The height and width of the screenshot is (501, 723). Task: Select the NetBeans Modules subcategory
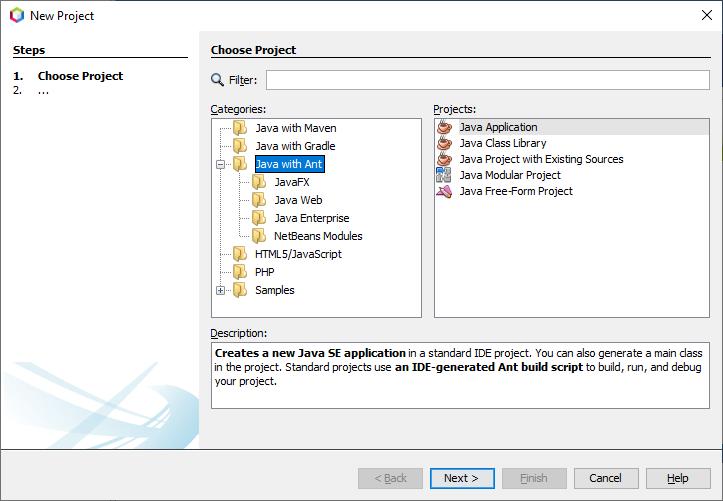318,236
